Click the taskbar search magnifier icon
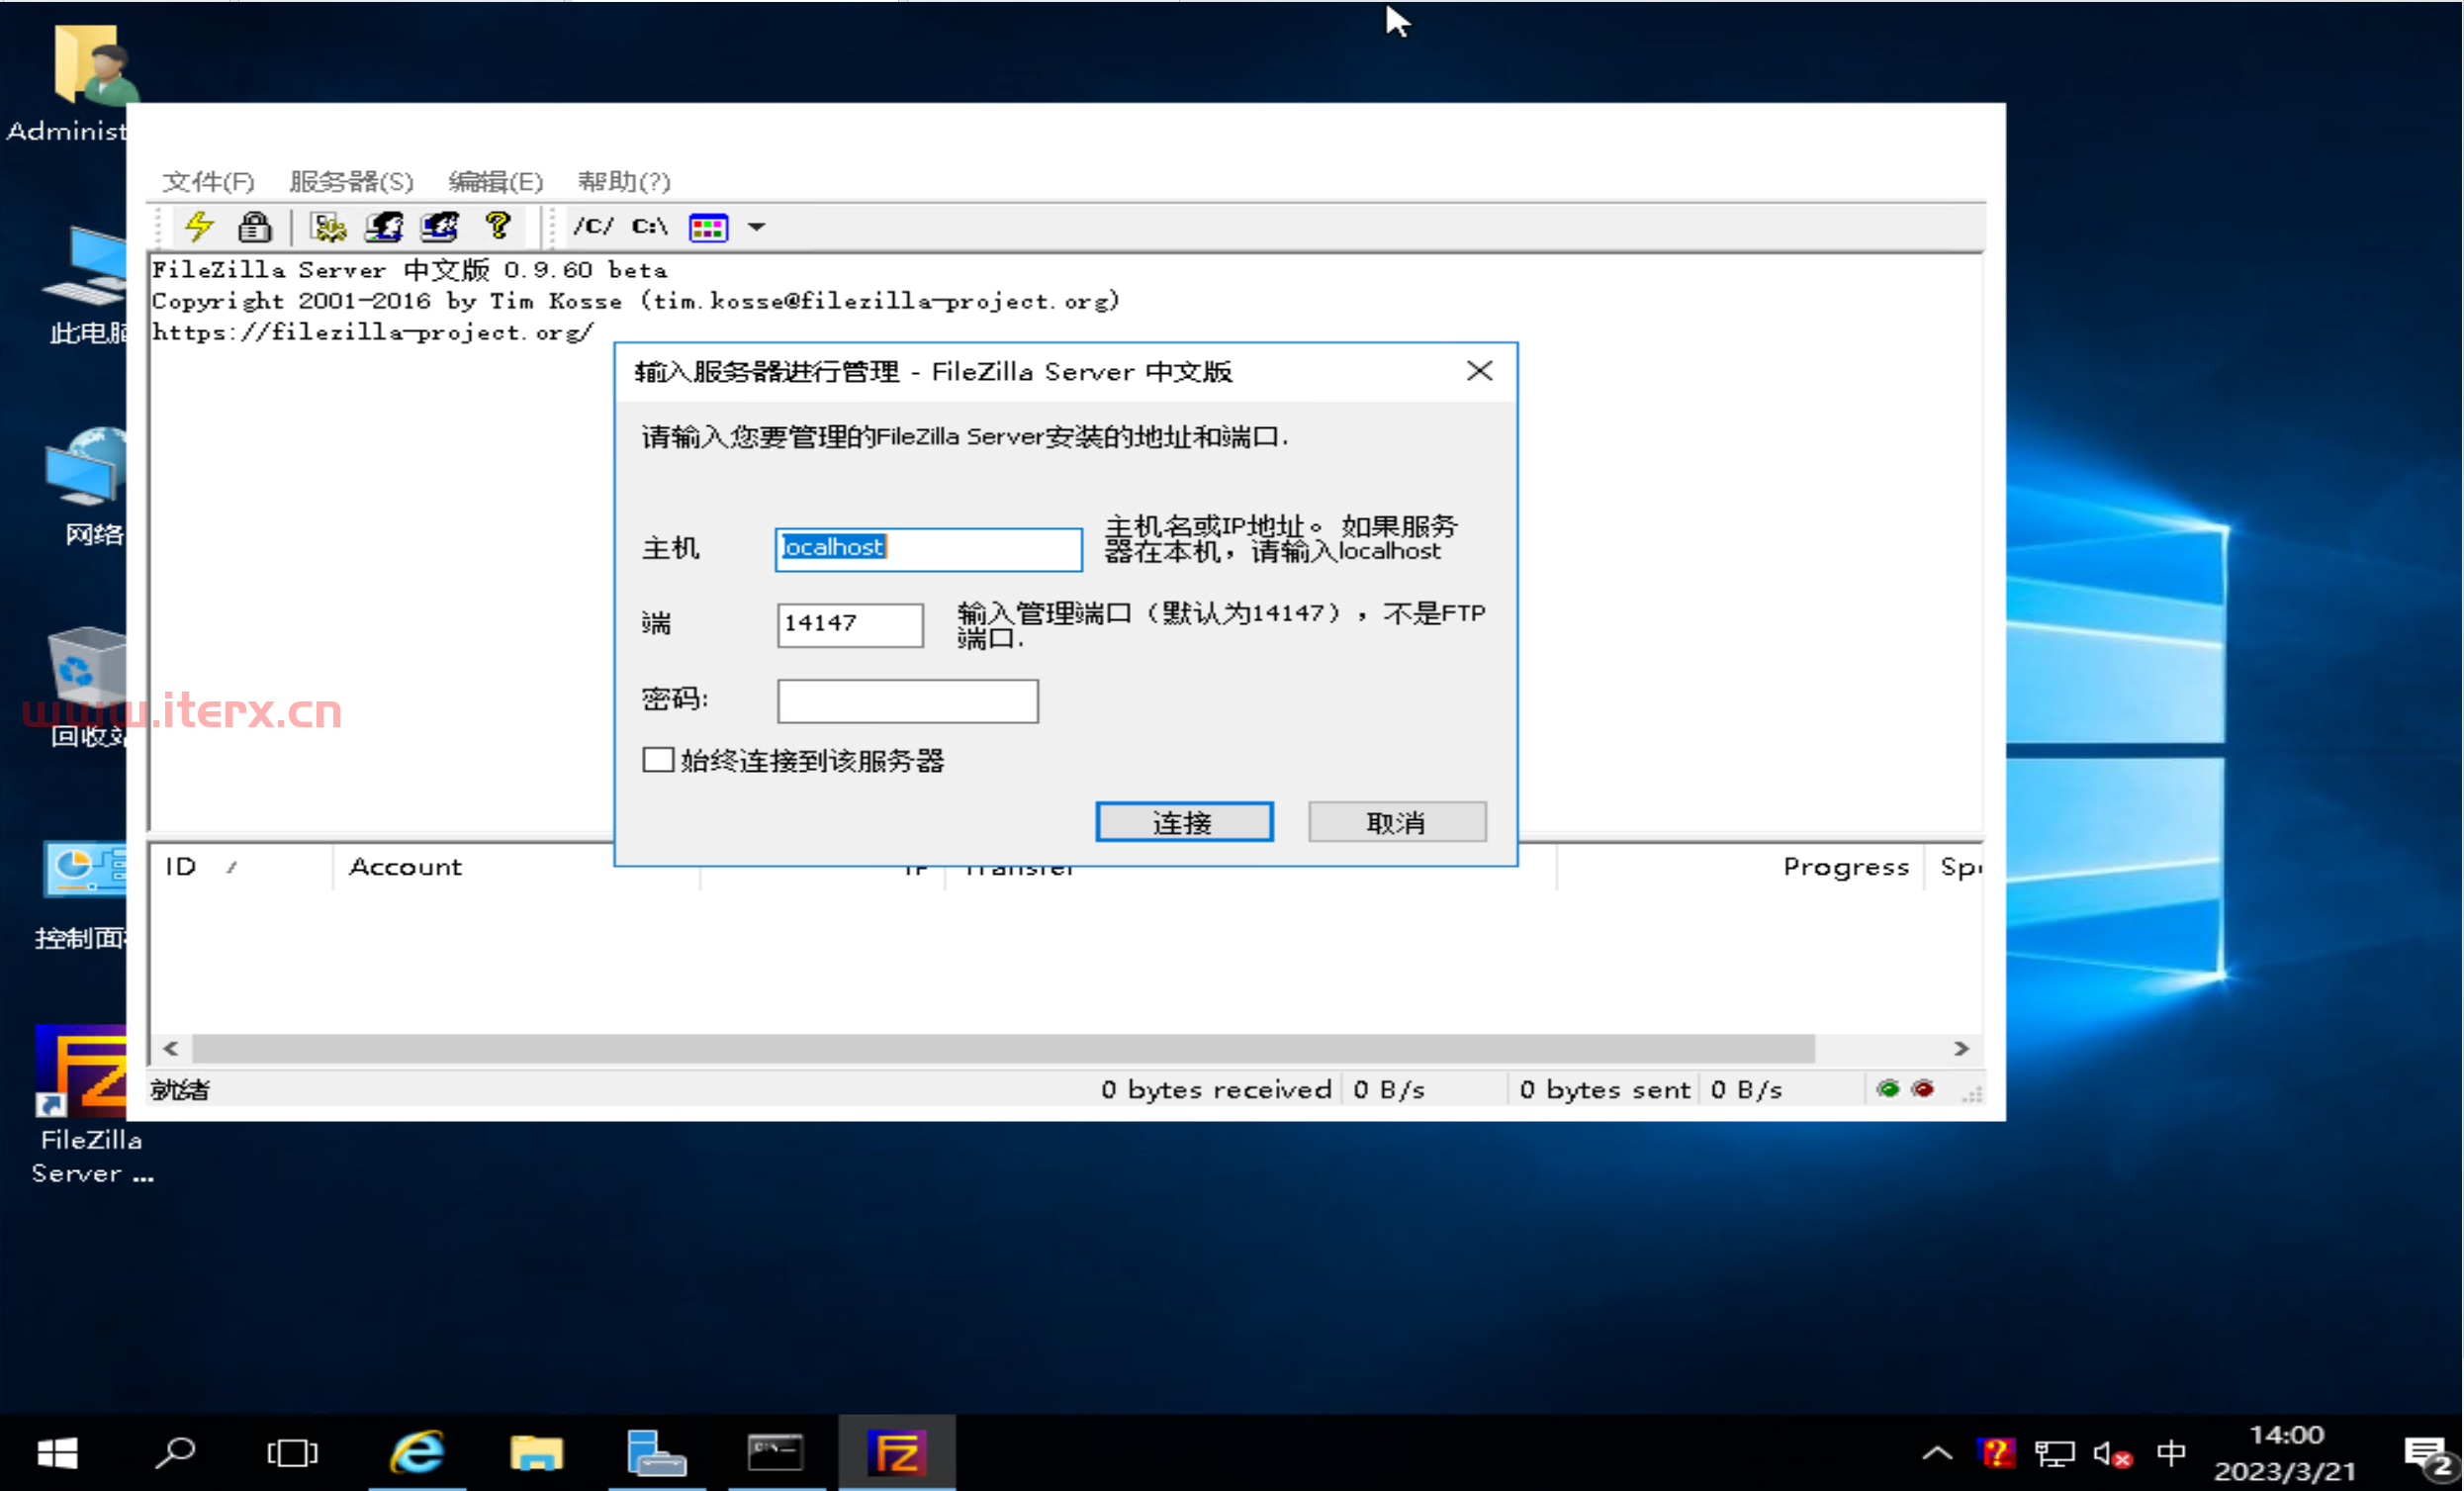The height and width of the screenshot is (1491, 2464). point(175,1453)
